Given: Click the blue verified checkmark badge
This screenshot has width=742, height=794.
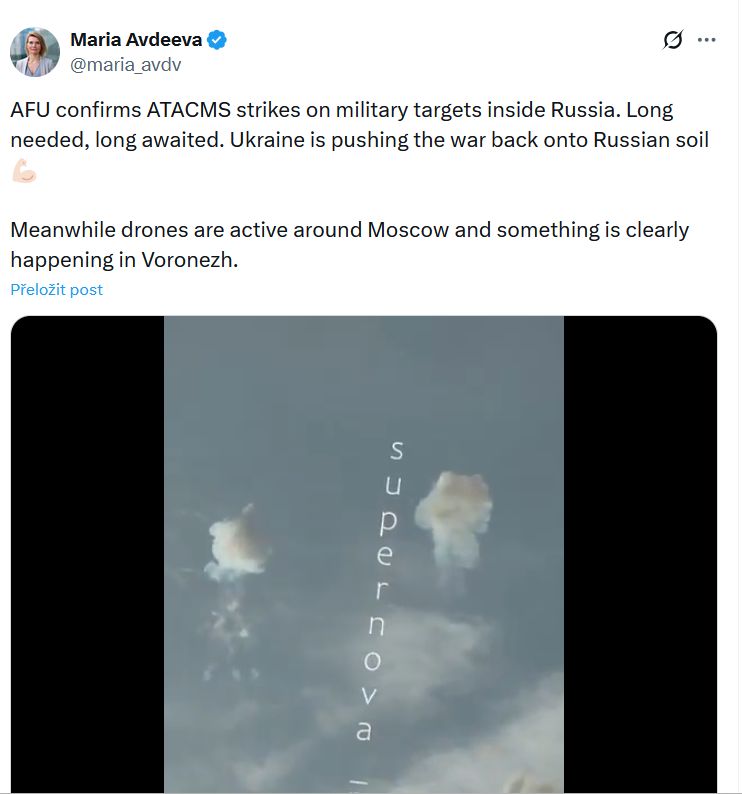Looking at the screenshot, I should (217, 40).
